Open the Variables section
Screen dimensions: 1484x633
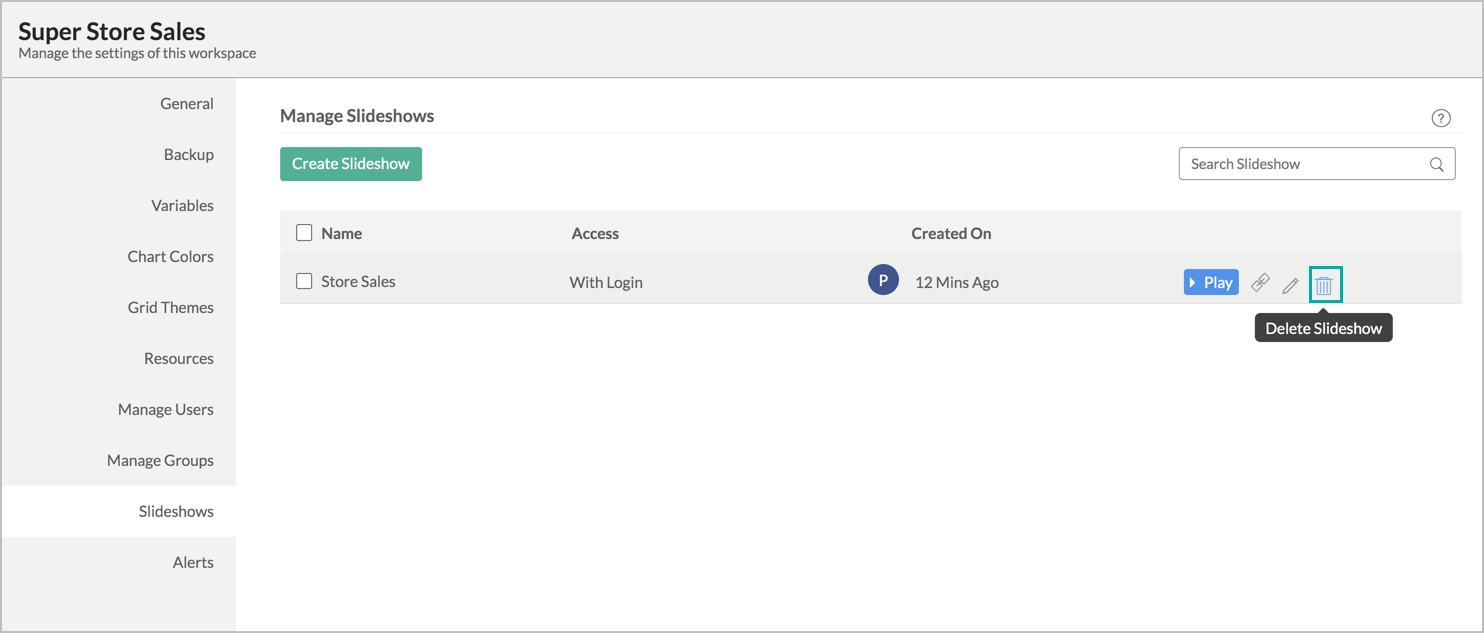182,206
